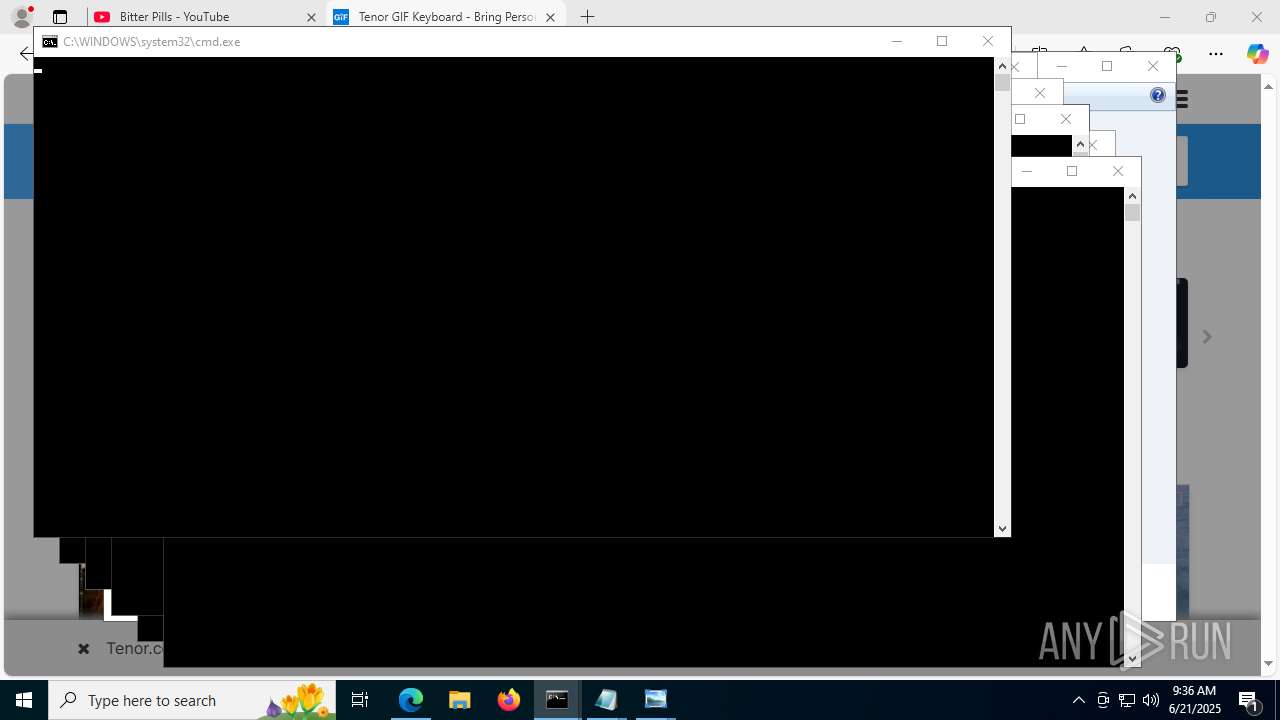Viewport: 1280px width, 720px height.
Task: Open a new browser tab
Action: (x=588, y=17)
